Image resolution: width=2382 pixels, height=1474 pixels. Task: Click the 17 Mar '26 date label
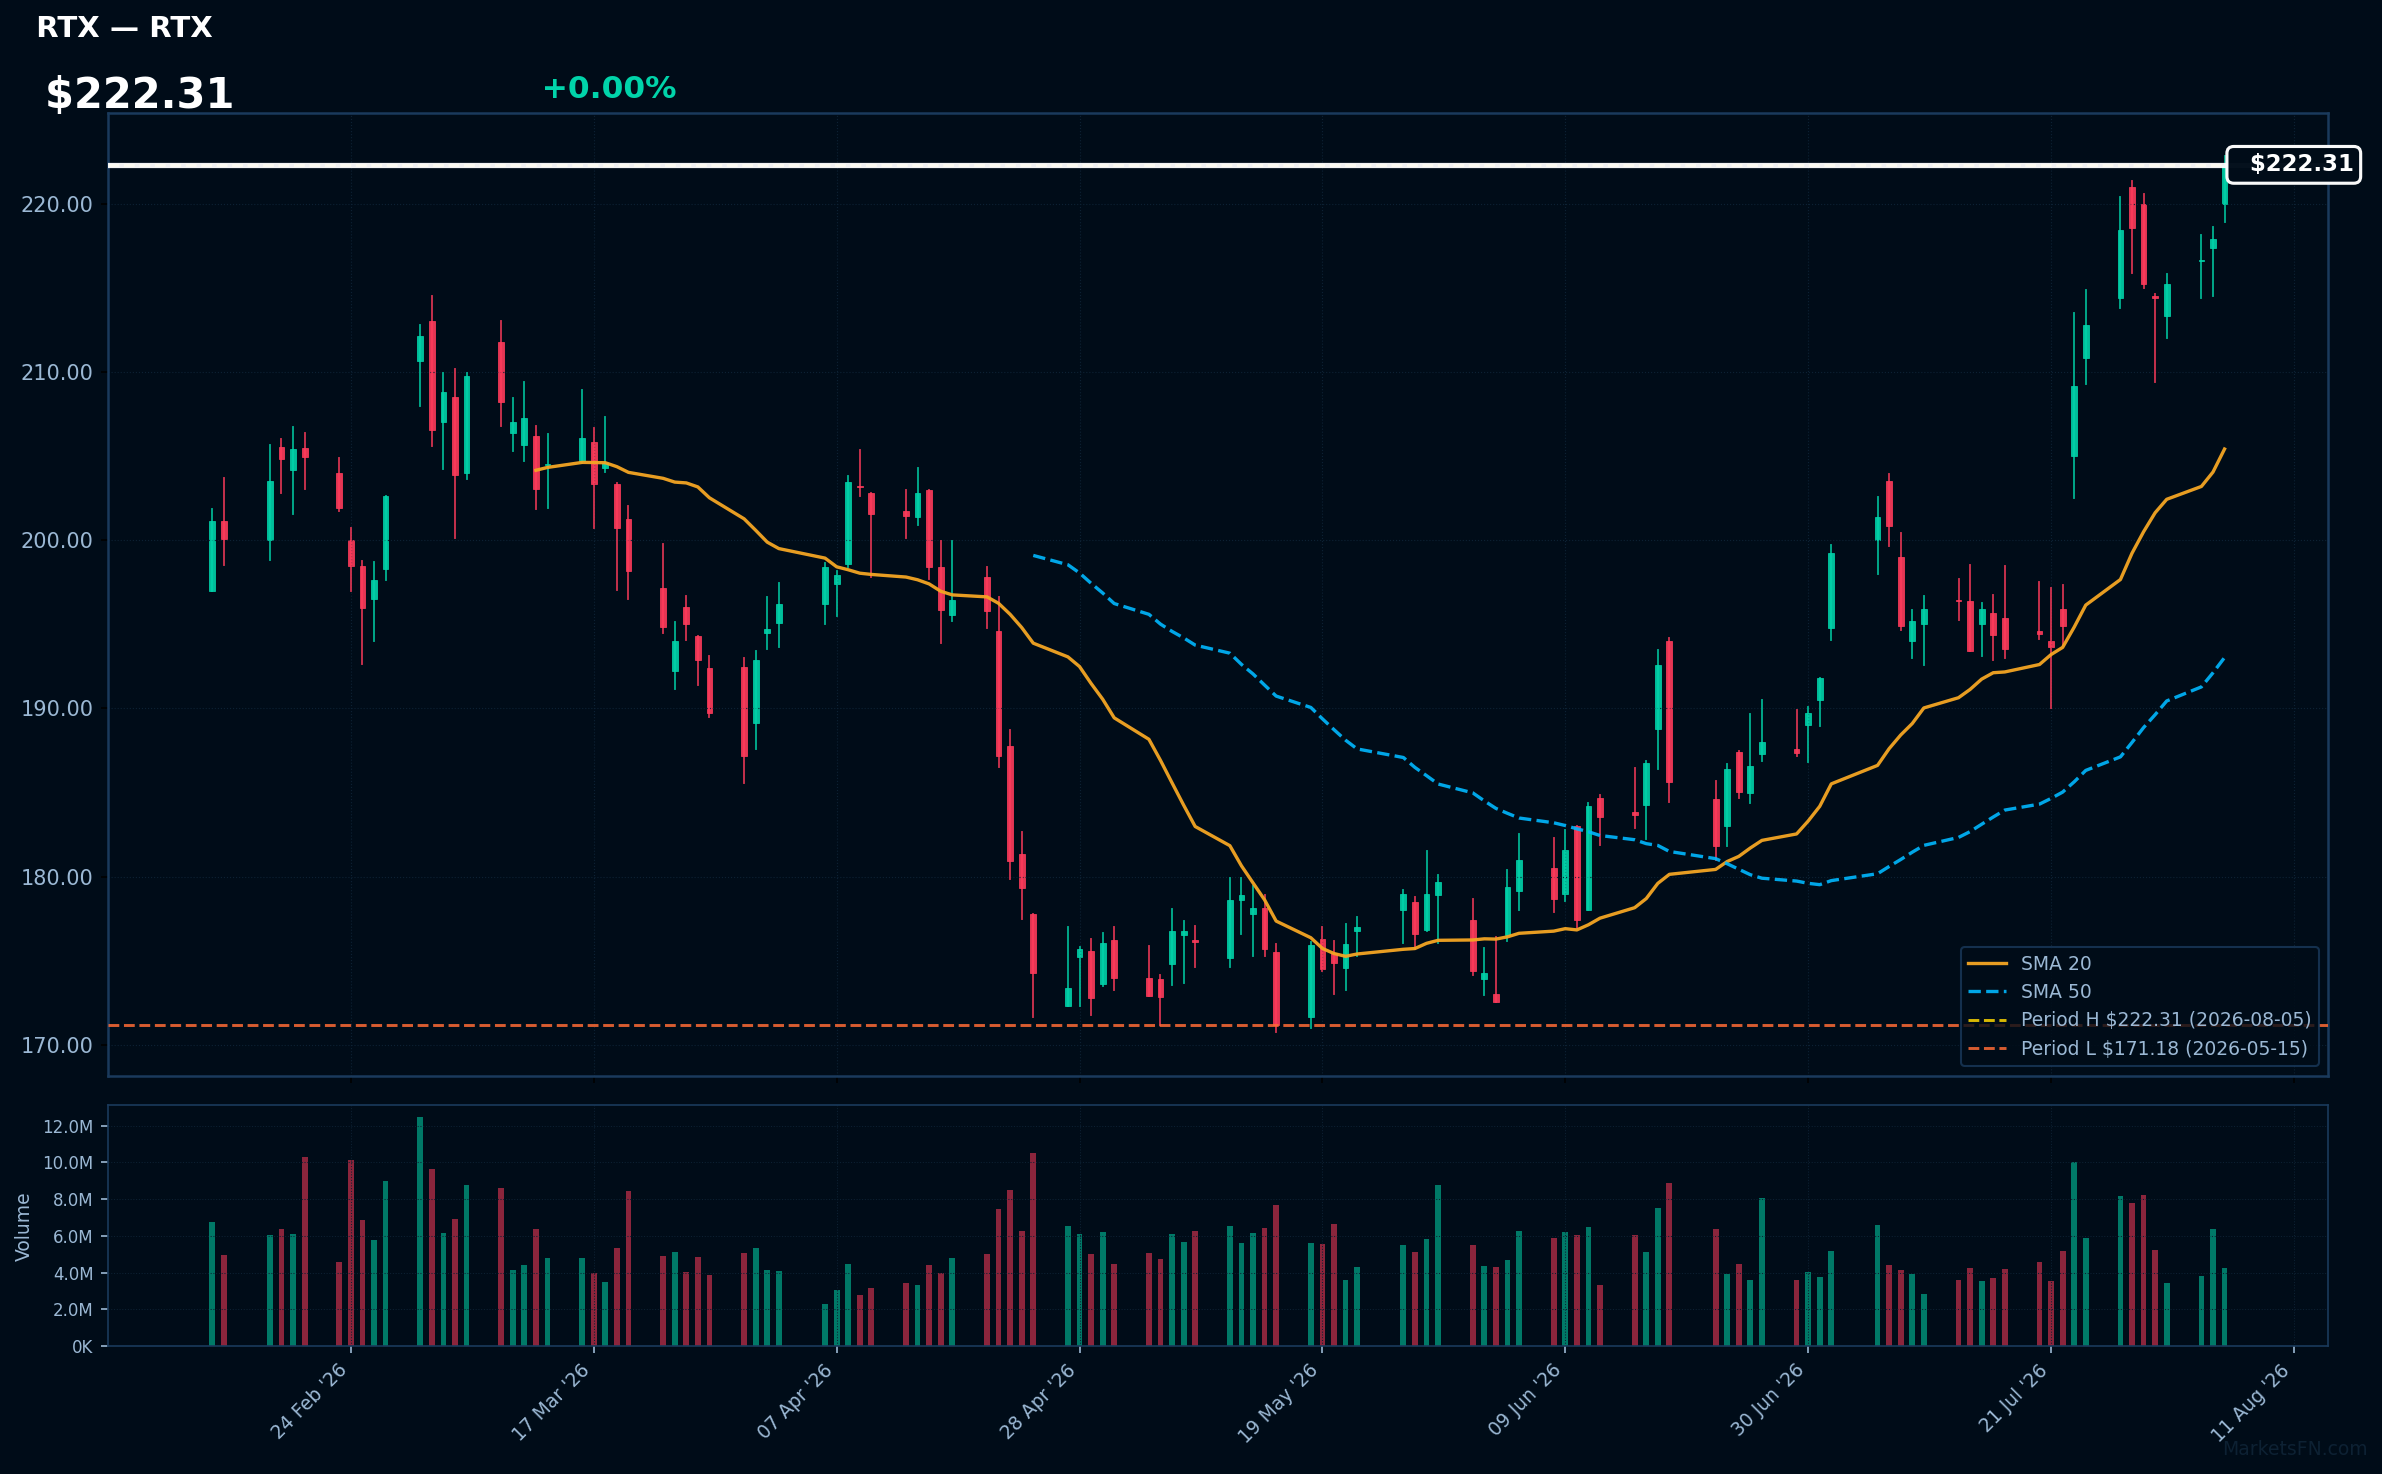551,1401
